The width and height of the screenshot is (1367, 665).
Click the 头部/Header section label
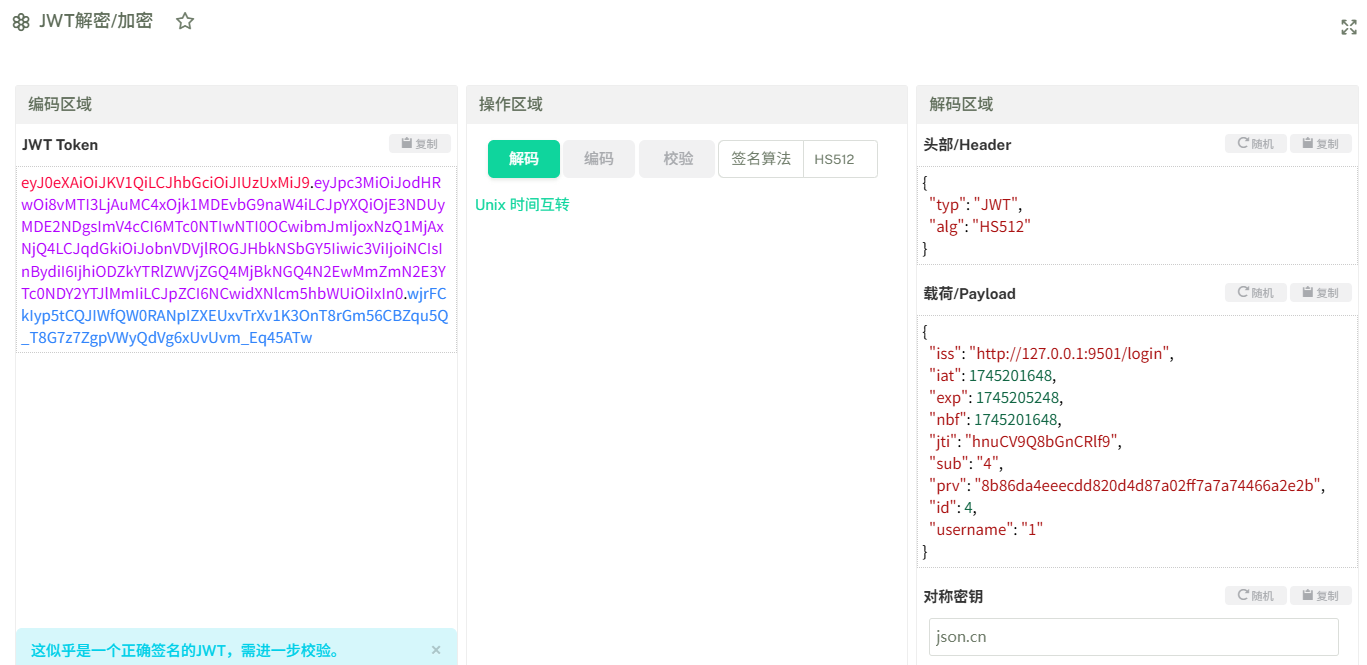pos(967,144)
